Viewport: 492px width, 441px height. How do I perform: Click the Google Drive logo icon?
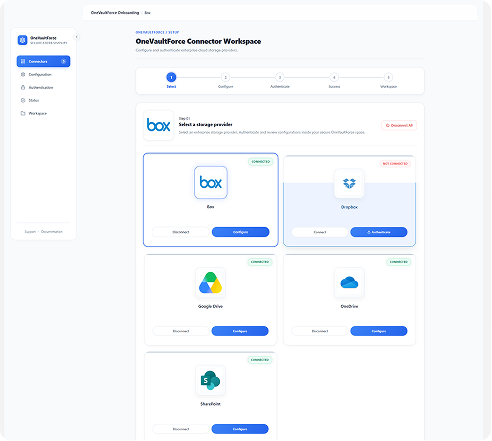210,282
